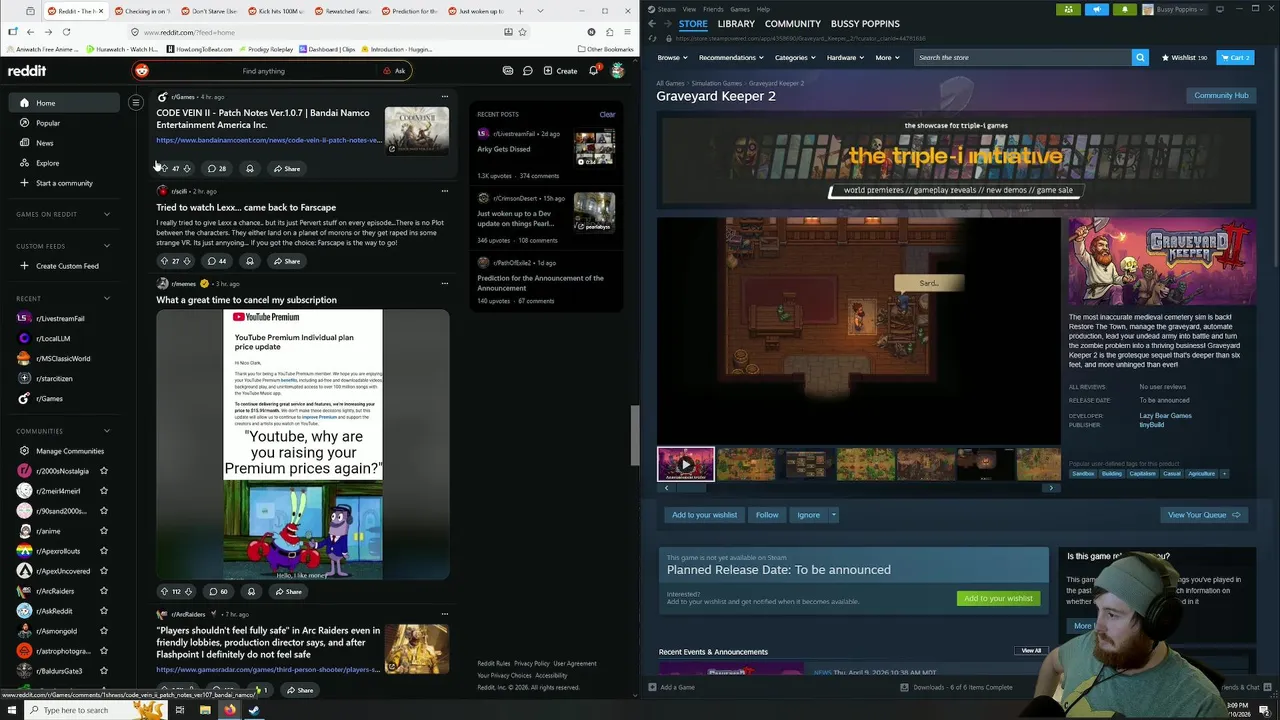The height and width of the screenshot is (720, 1280).
Task: Open Steam announcements megaphone icon
Action: tap(1096, 9)
